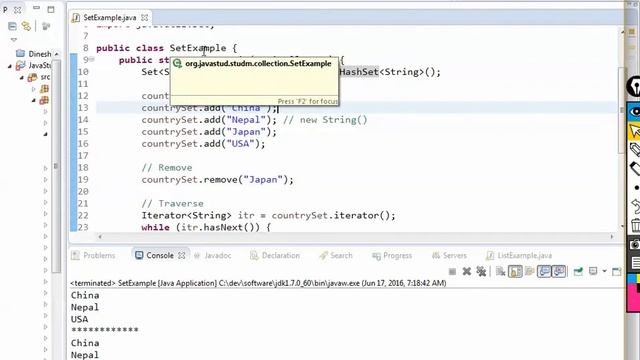The image size is (640, 360).
Task: Click the editor vertical scrollbar thumb
Action: (622, 110)
